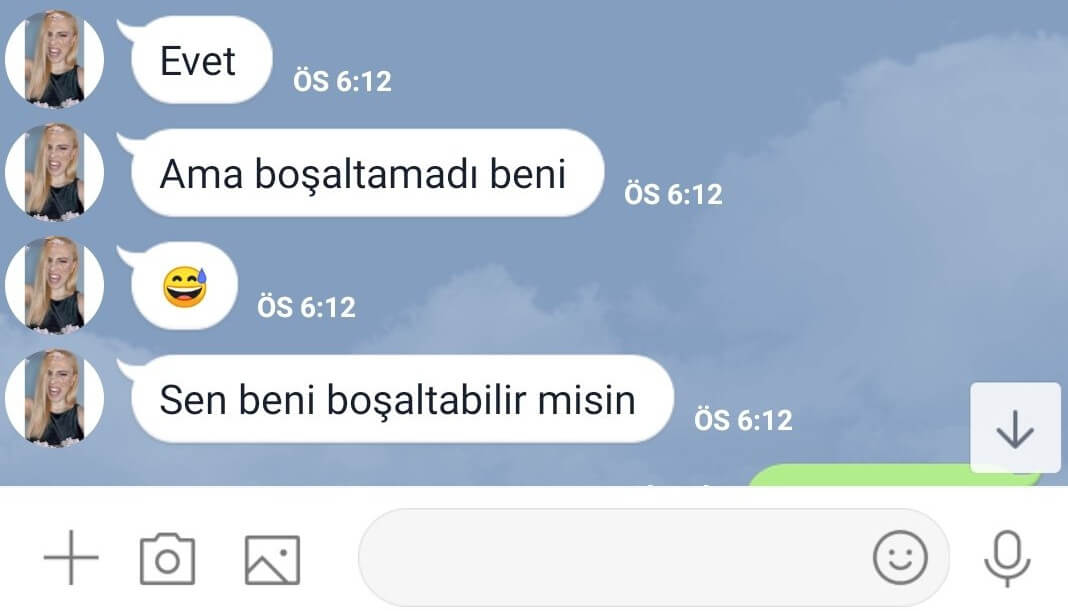Tap the ÖS 6:12 timestamp beside "Evet"
Screen dimensions: 1068x611
[343, 82]
